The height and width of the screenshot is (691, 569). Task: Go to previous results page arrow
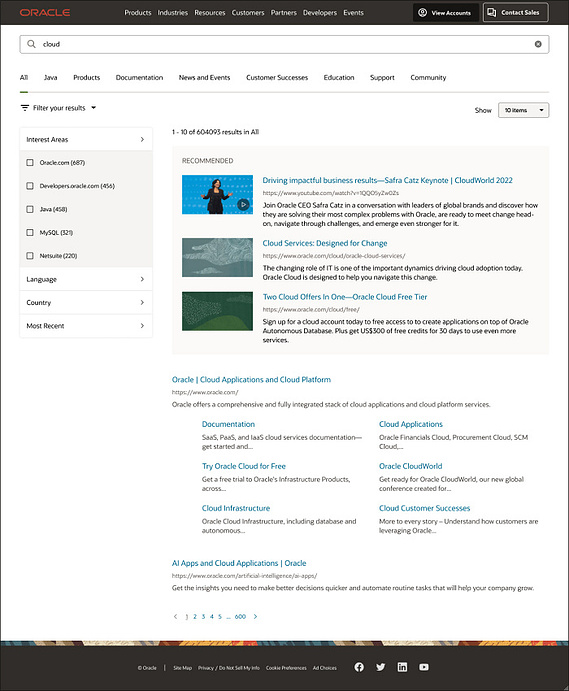[x=175, y=617]
